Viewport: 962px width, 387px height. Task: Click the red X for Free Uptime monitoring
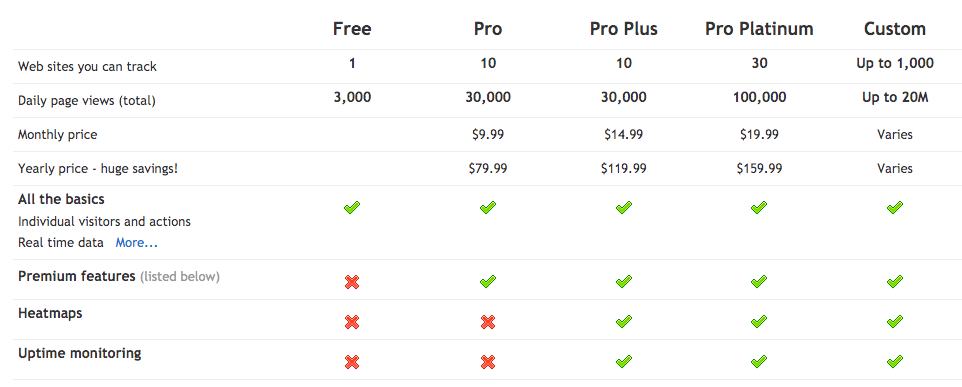[352, 362]
